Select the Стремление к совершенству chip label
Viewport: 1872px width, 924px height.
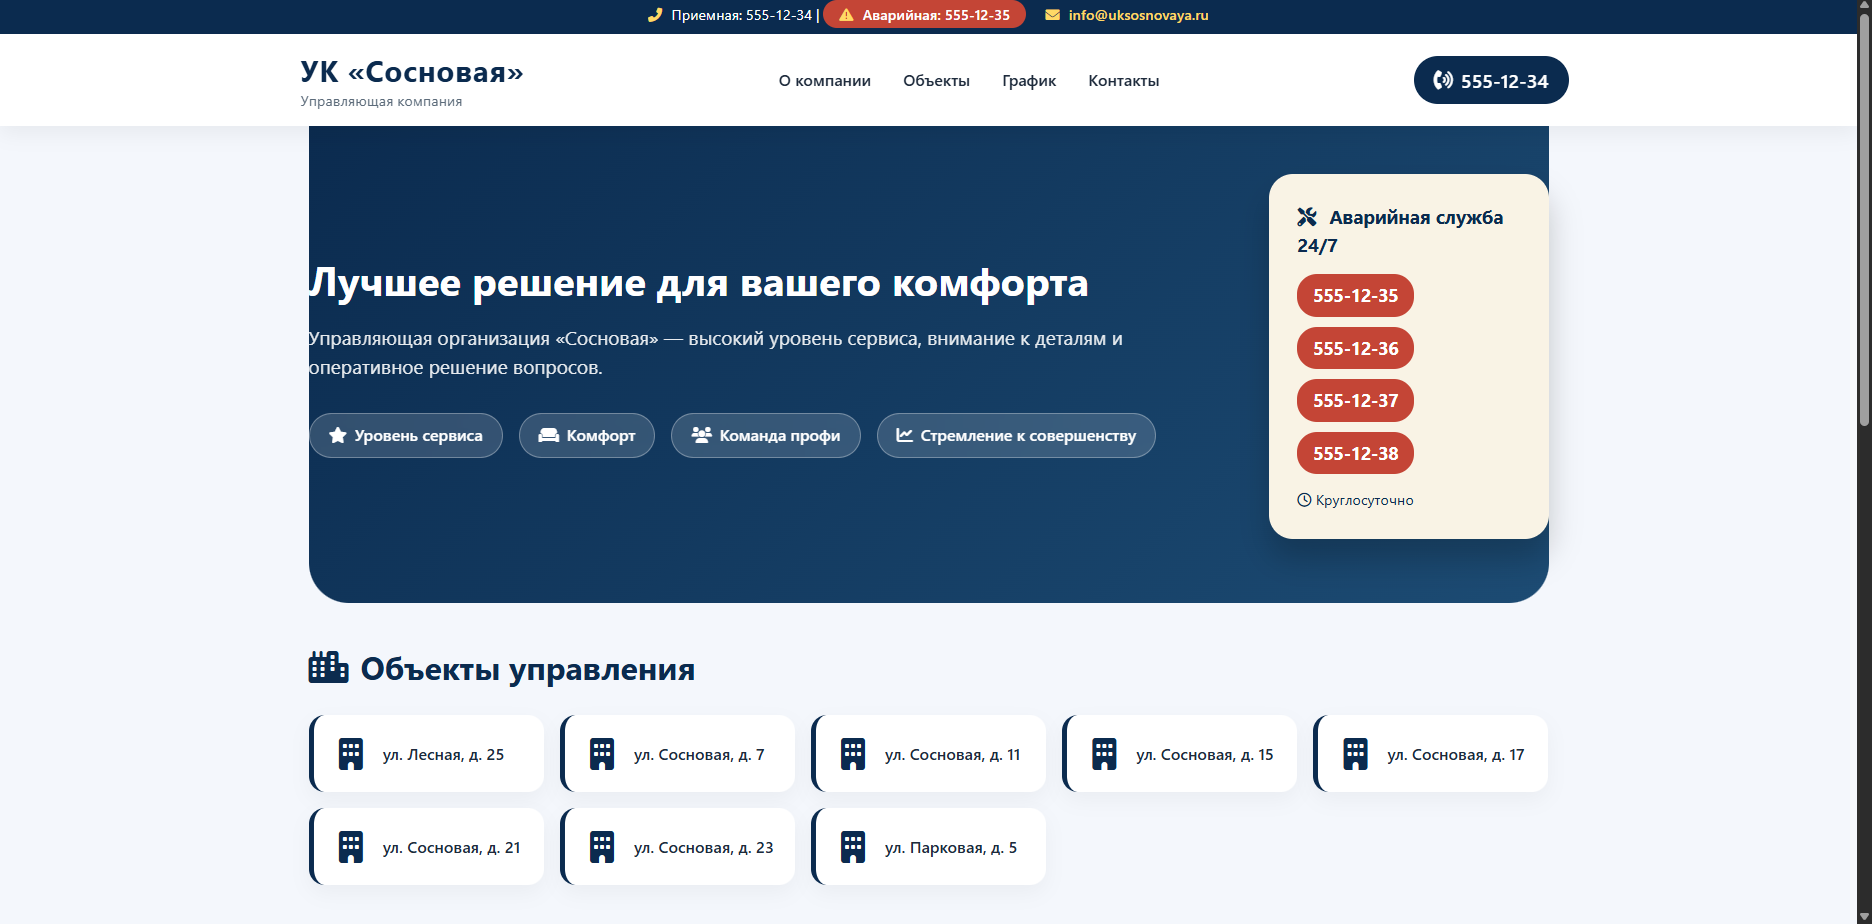tap(1028, 436)
